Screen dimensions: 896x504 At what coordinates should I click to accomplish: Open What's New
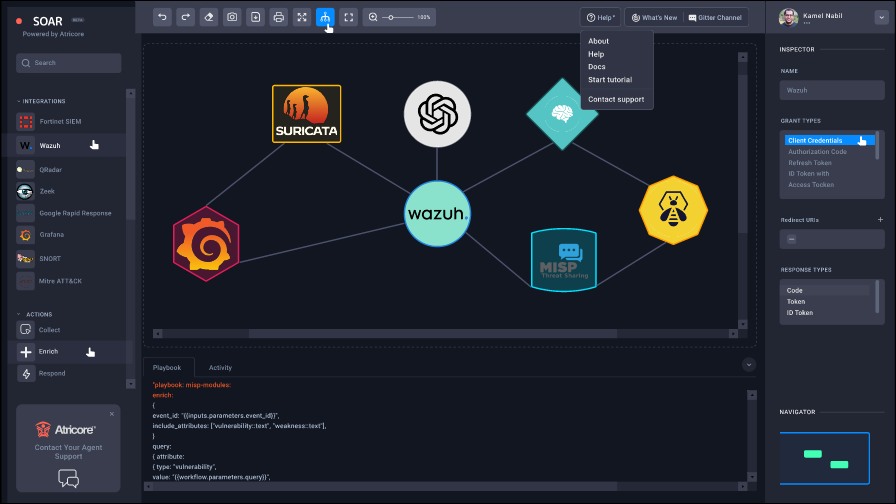(654, 18)
